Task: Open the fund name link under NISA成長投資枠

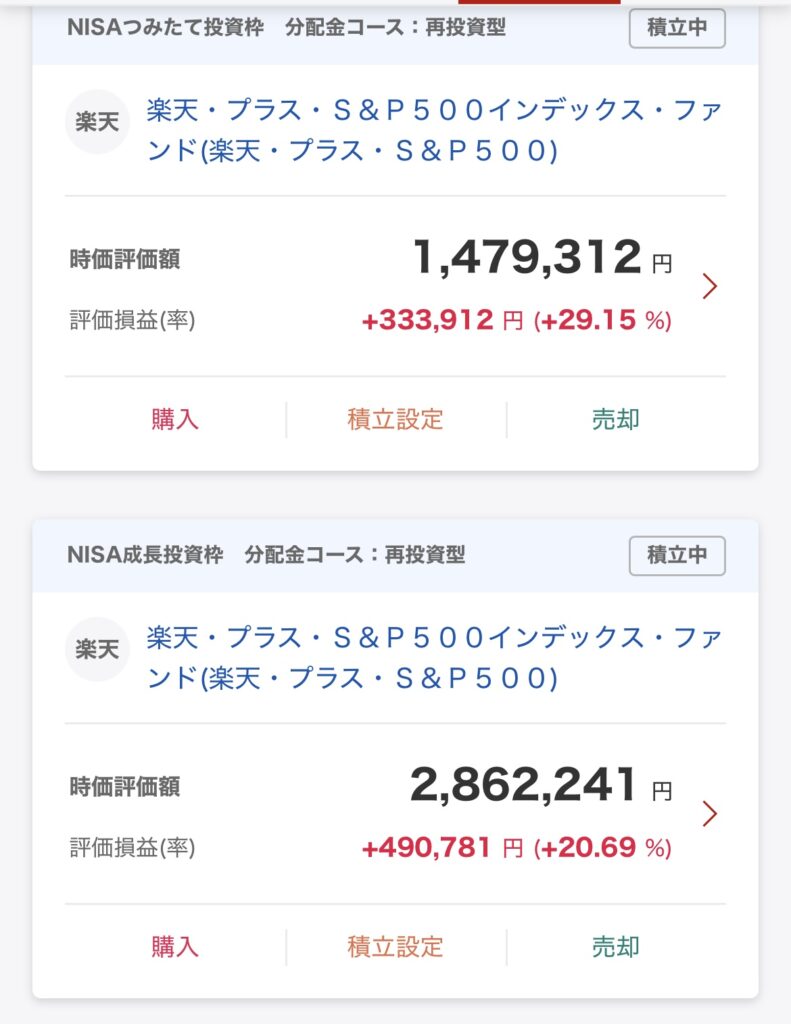Action: (433, 657)
